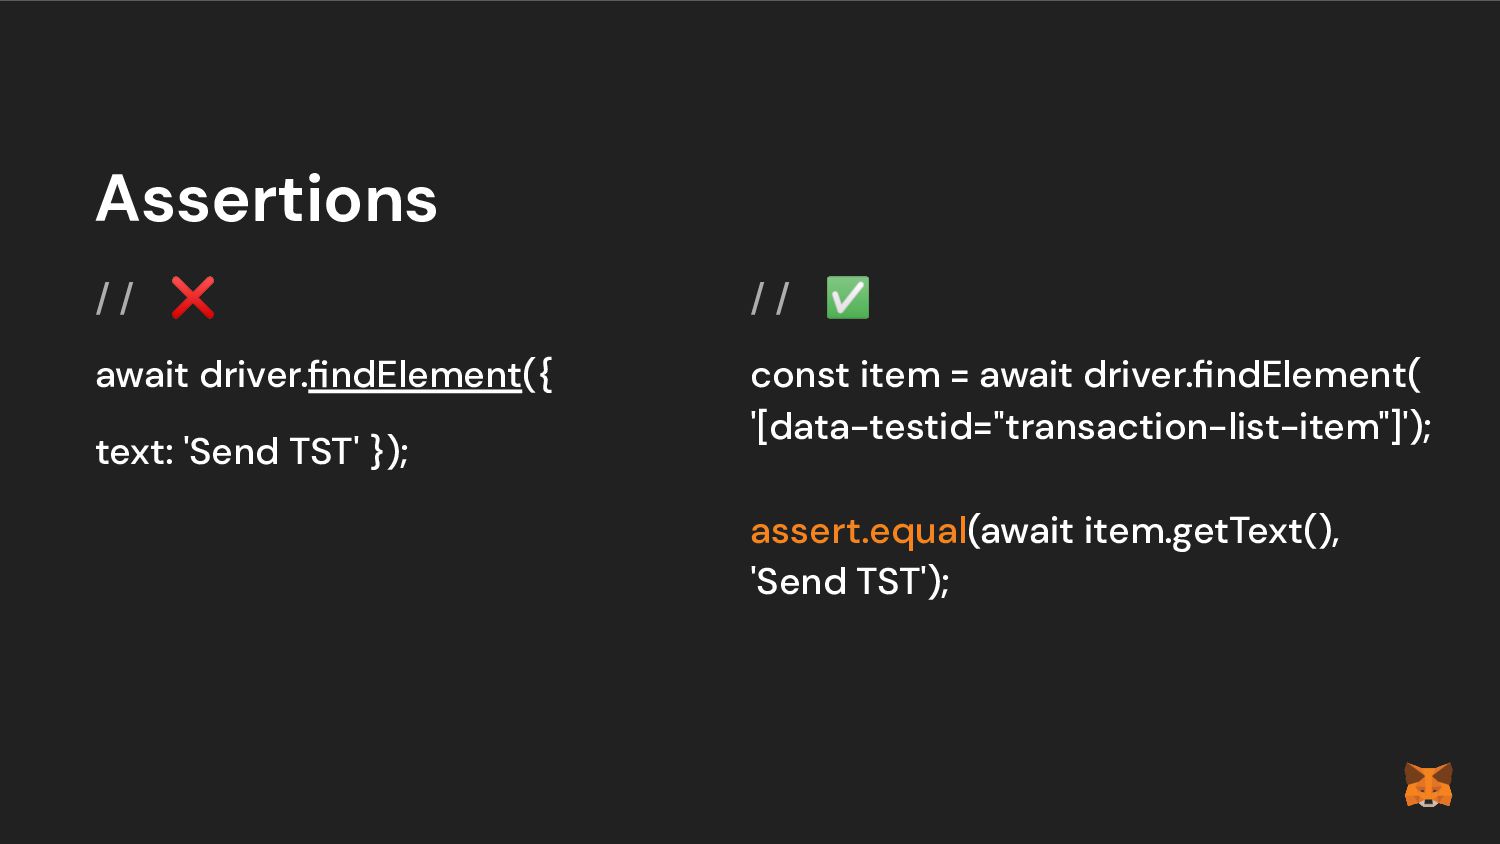The height and width of the screenshot is (844, 1500).
Task: Click comment slashes before the red cross
Action: tap(114, 298)
